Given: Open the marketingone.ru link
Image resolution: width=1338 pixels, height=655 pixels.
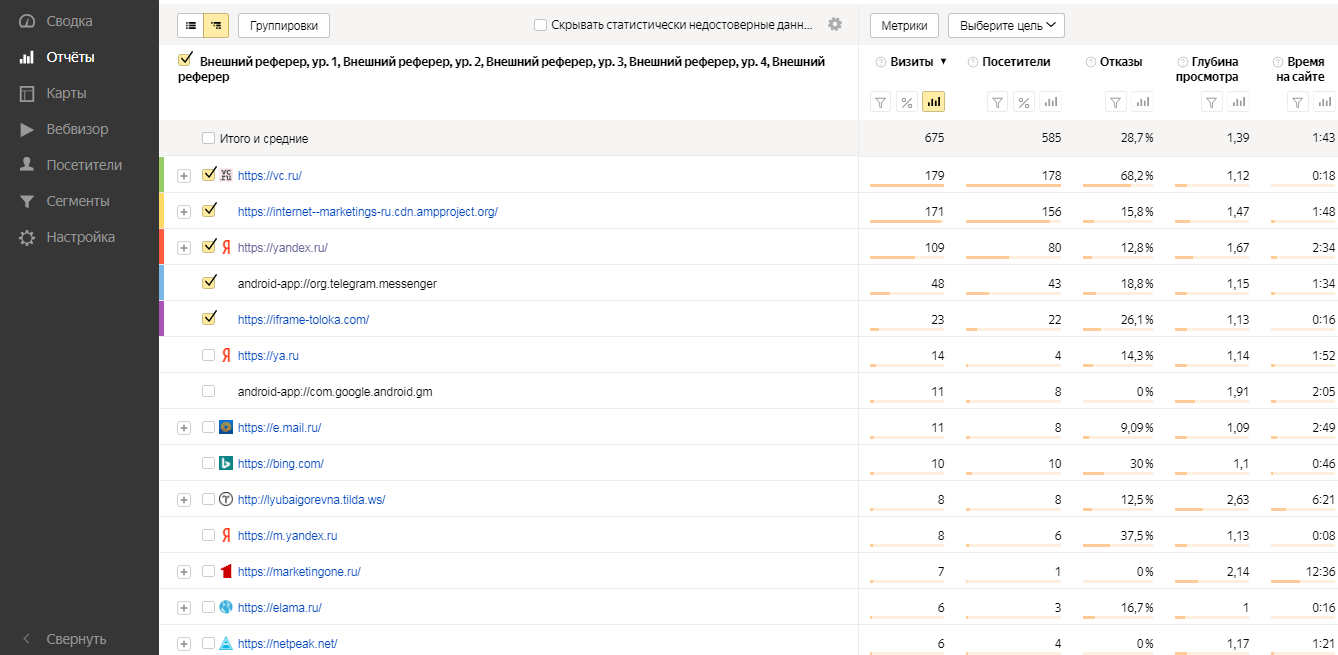Looking at the screenshot, I should tap(299, 572).
